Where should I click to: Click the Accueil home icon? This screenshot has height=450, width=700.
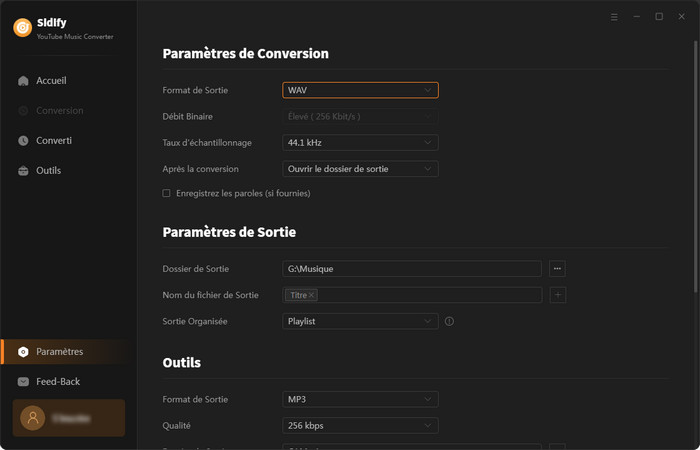pyautogui.click(x=23, y=80)
